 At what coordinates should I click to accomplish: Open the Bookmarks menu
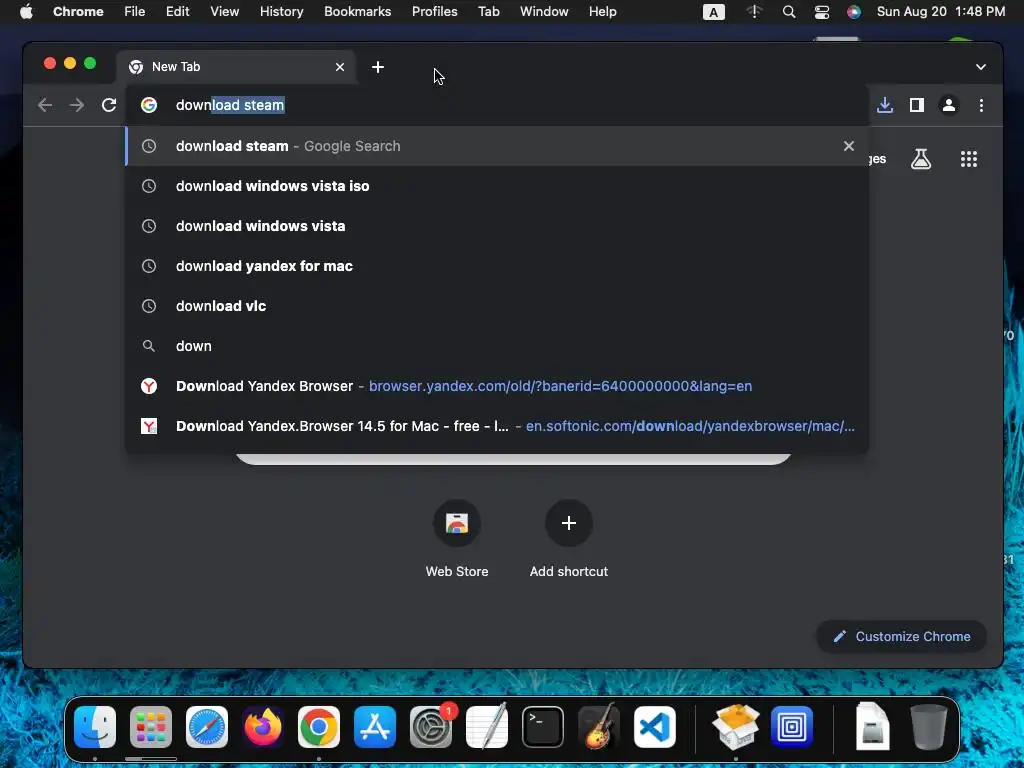coord(357,12)
